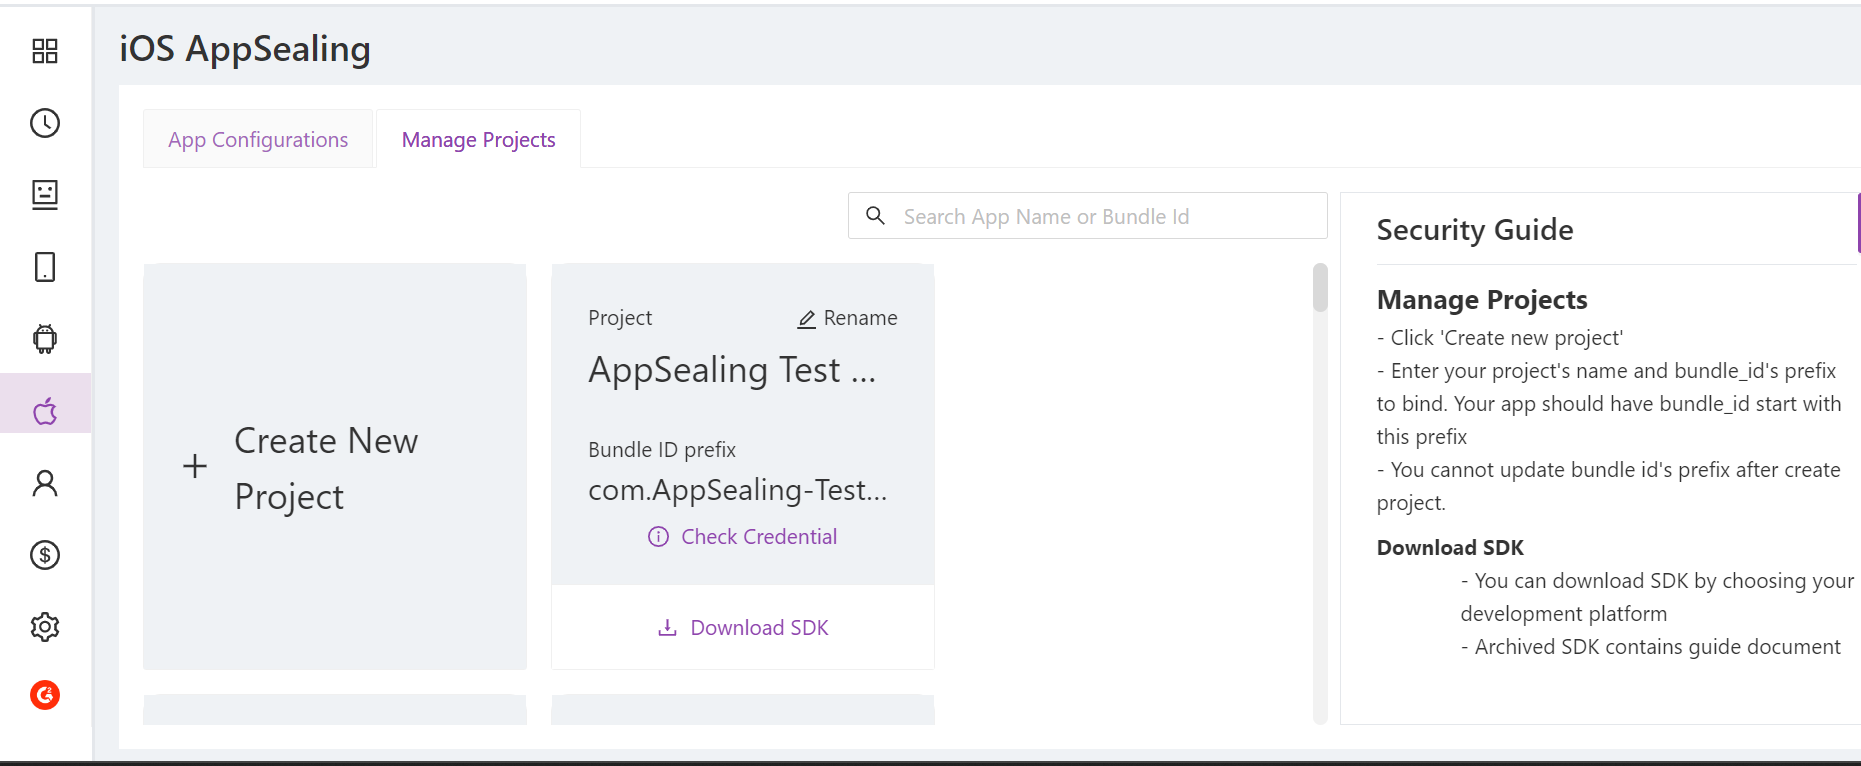
Task: Select the Manage Projects tab
Action: click(478, 140)
